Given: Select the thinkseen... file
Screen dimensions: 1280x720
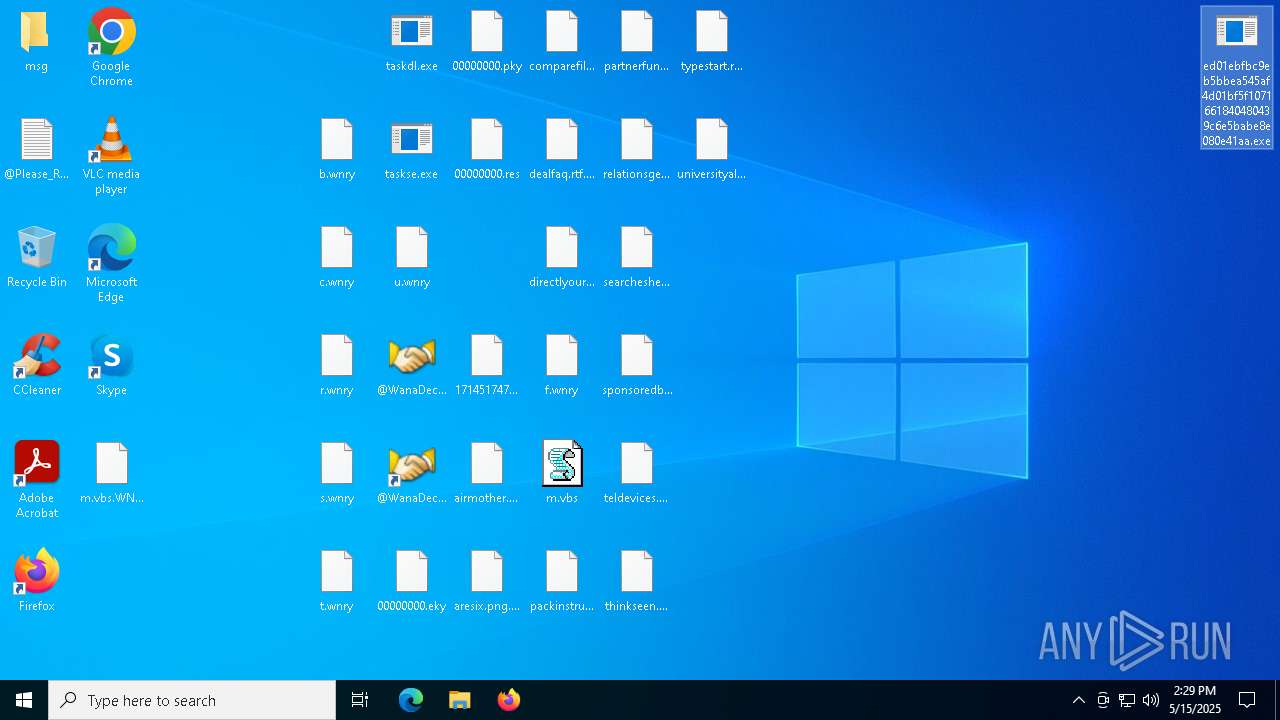Looking at the screenshot, I should (x=636, y=582).
